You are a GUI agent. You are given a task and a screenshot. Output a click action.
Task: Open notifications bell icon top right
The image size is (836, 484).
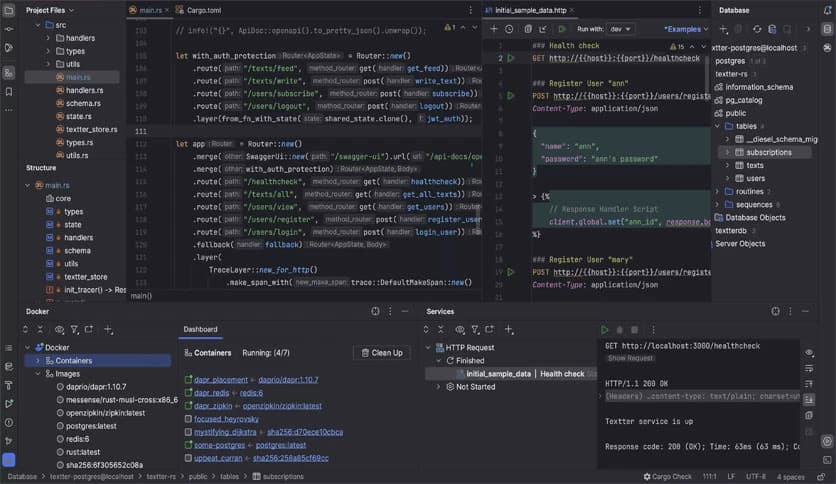click(827, 10)
